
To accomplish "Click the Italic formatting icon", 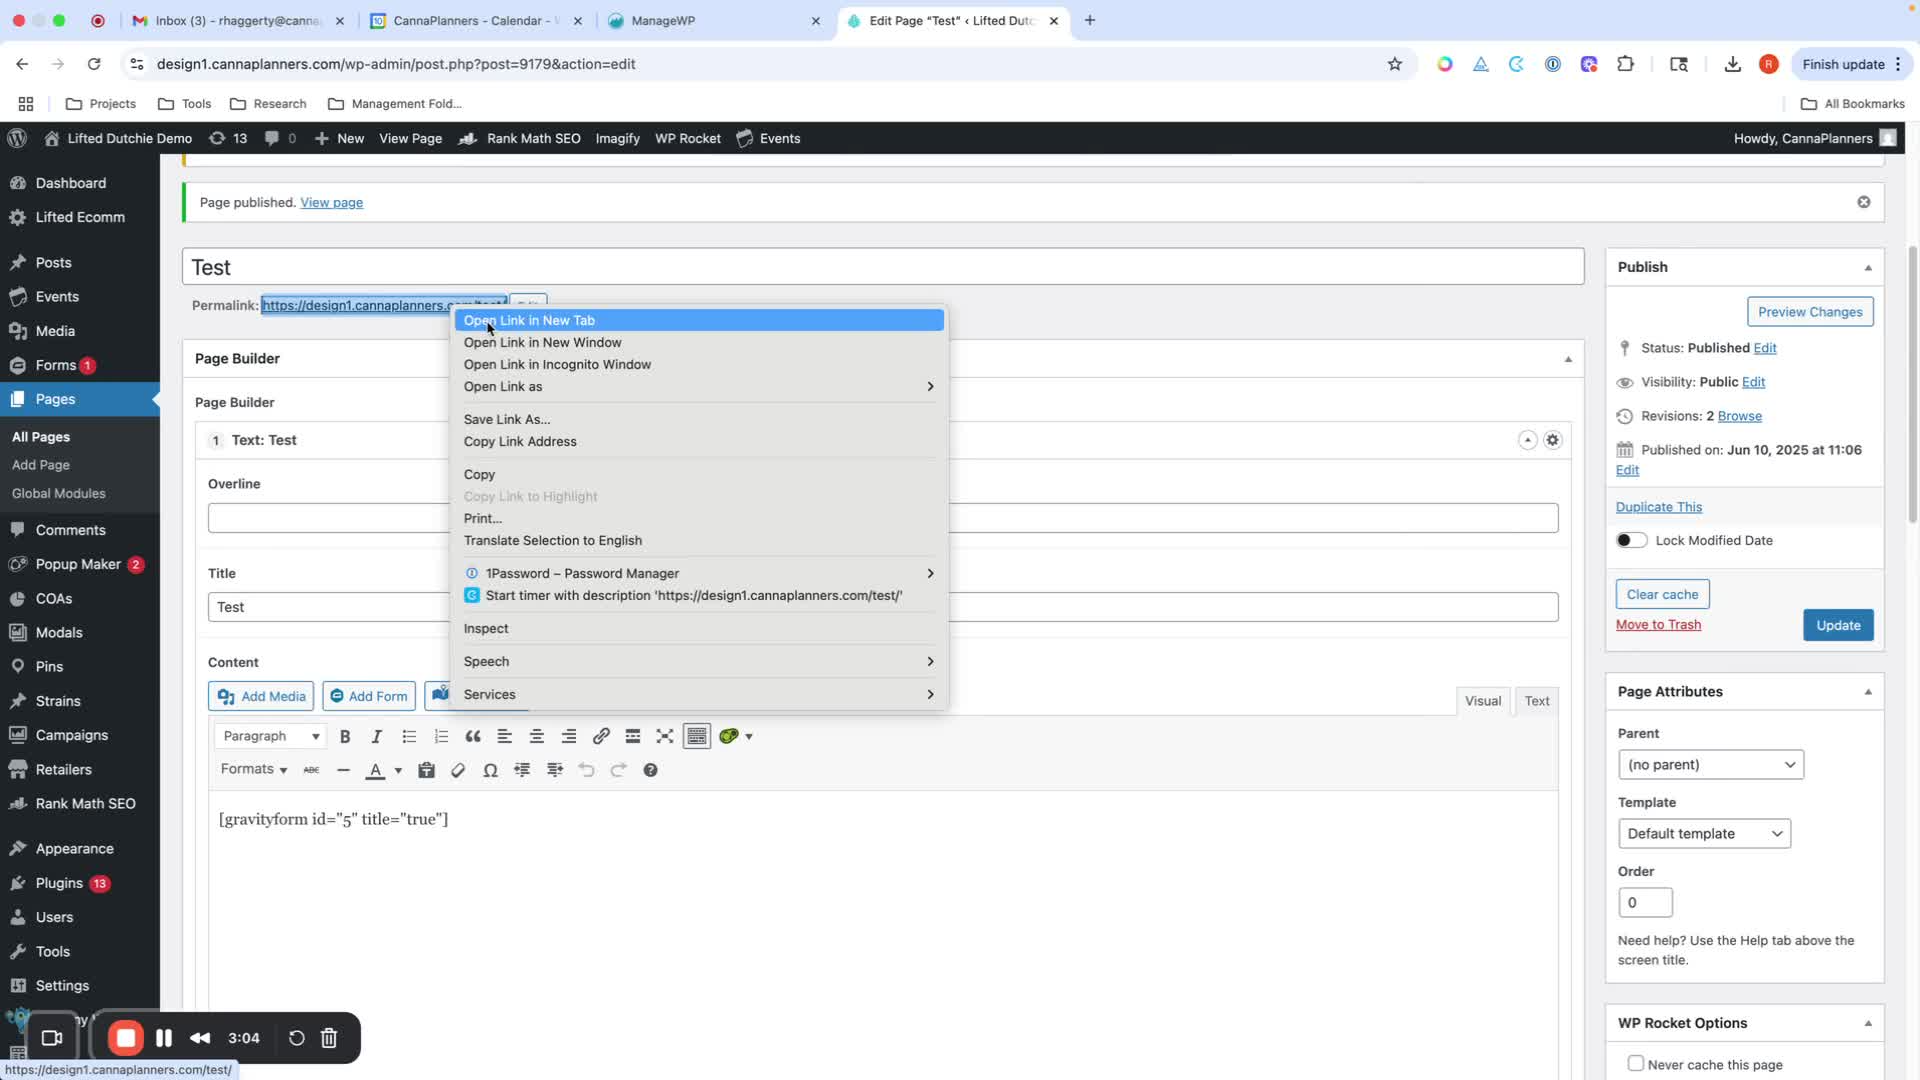I will [377, 737].
